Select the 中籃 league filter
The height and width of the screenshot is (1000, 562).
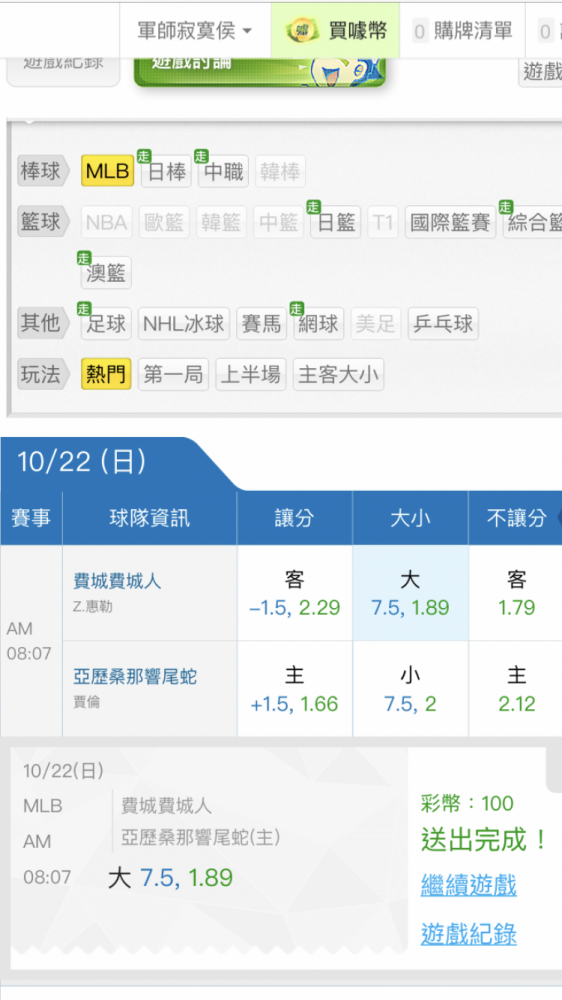point(279,222)
